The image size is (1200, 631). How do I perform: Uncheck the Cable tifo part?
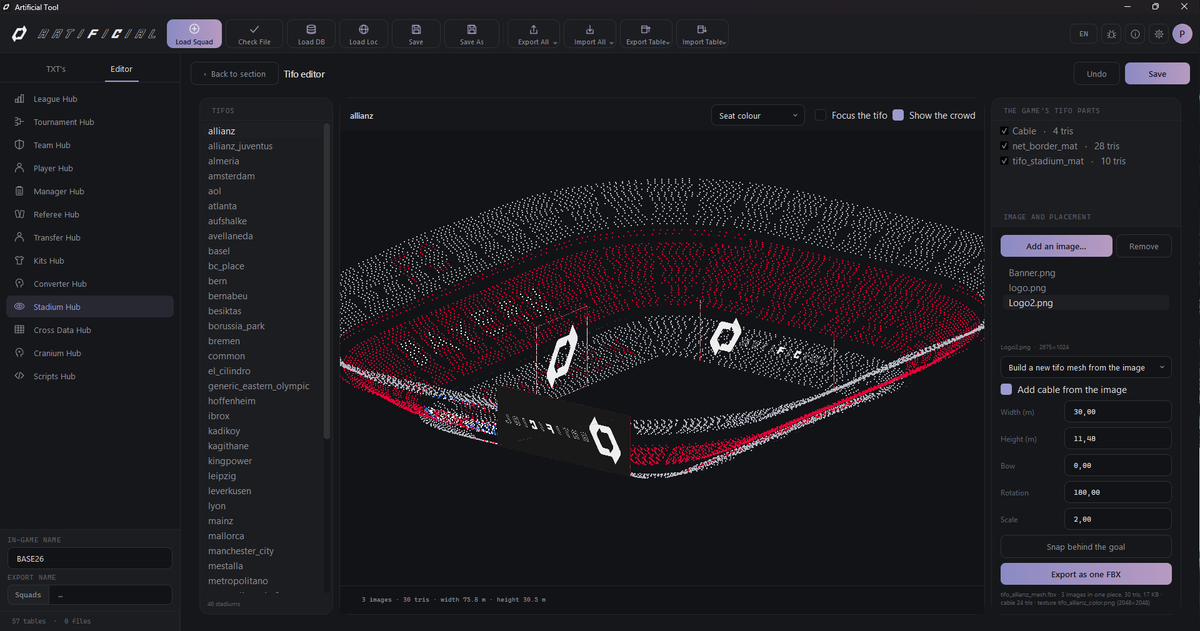coord(1005,131)
